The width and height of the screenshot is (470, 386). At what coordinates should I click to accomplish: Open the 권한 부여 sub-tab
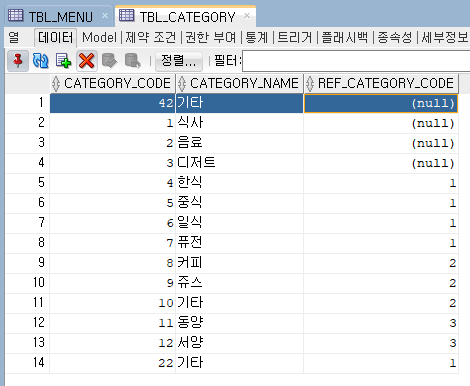coord(210,37)
